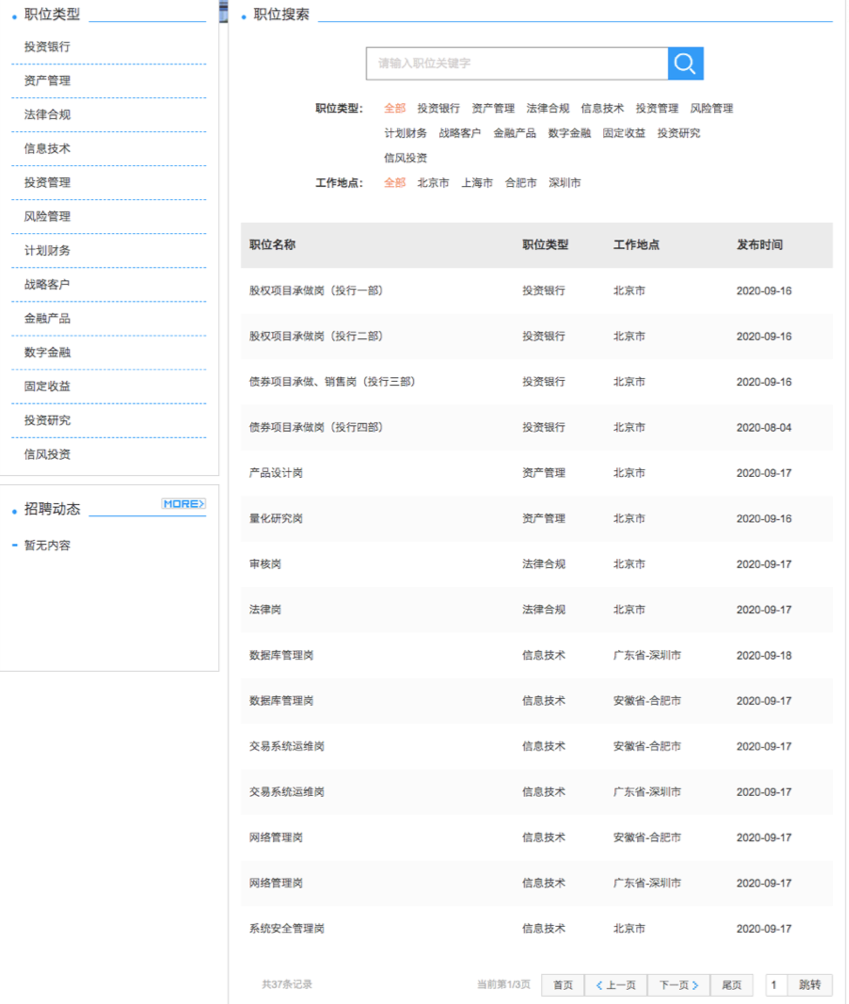Select 风险管理 in the left sidebar
The height and width of the screenshot is (1004, 849).
tap(47, 216)
